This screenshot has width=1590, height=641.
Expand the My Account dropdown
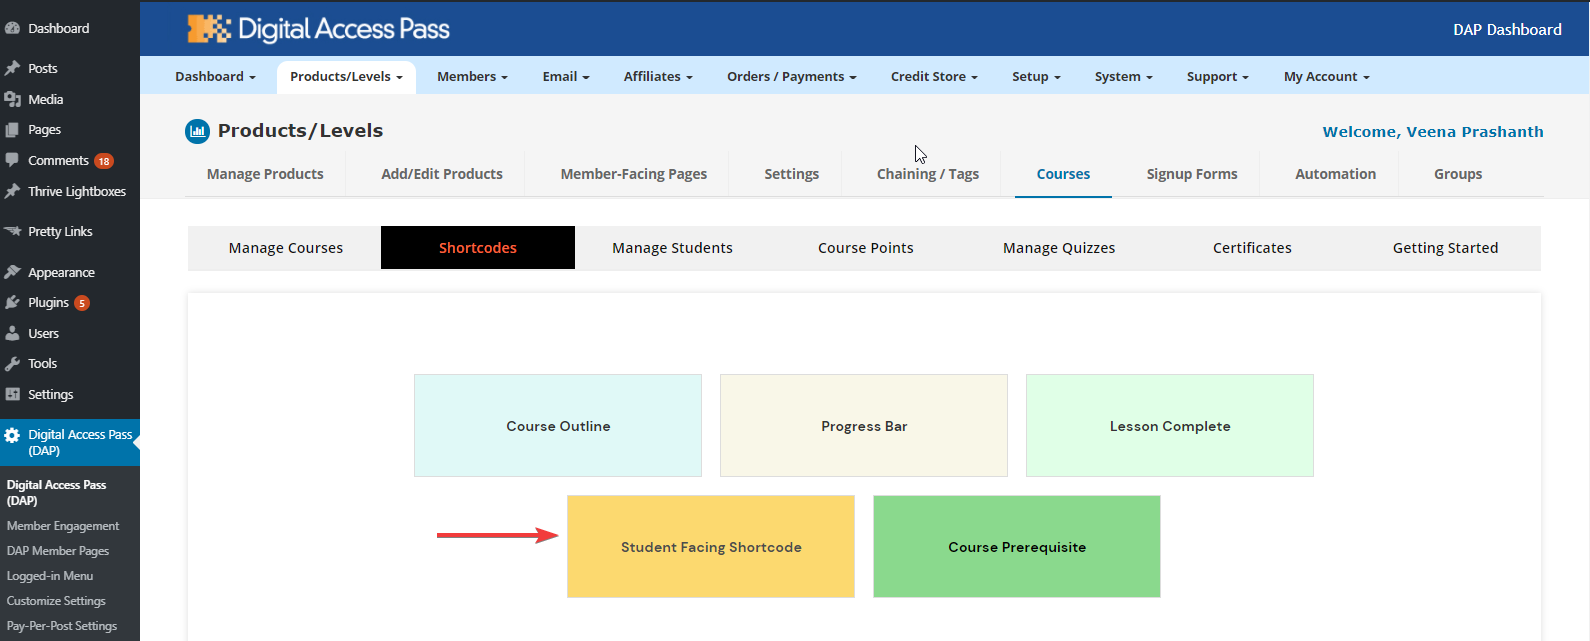tap(1326, 77)
